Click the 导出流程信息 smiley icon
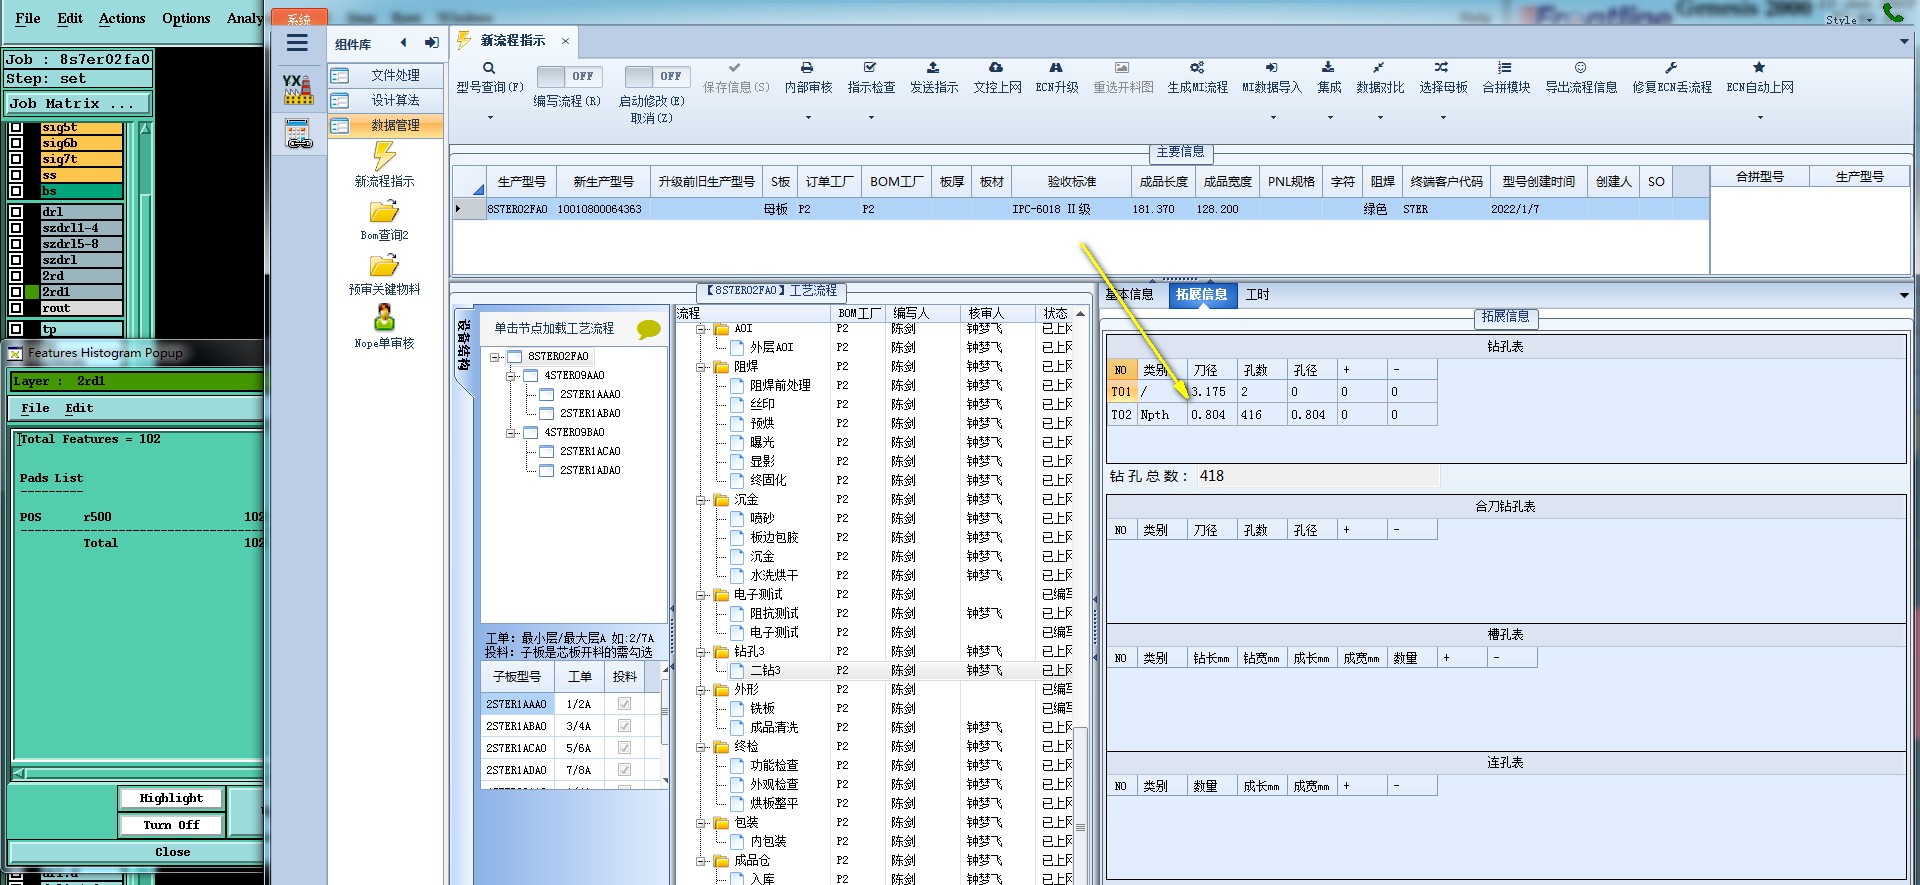This screenshot has height=885, width=1920. point(1580,68)
